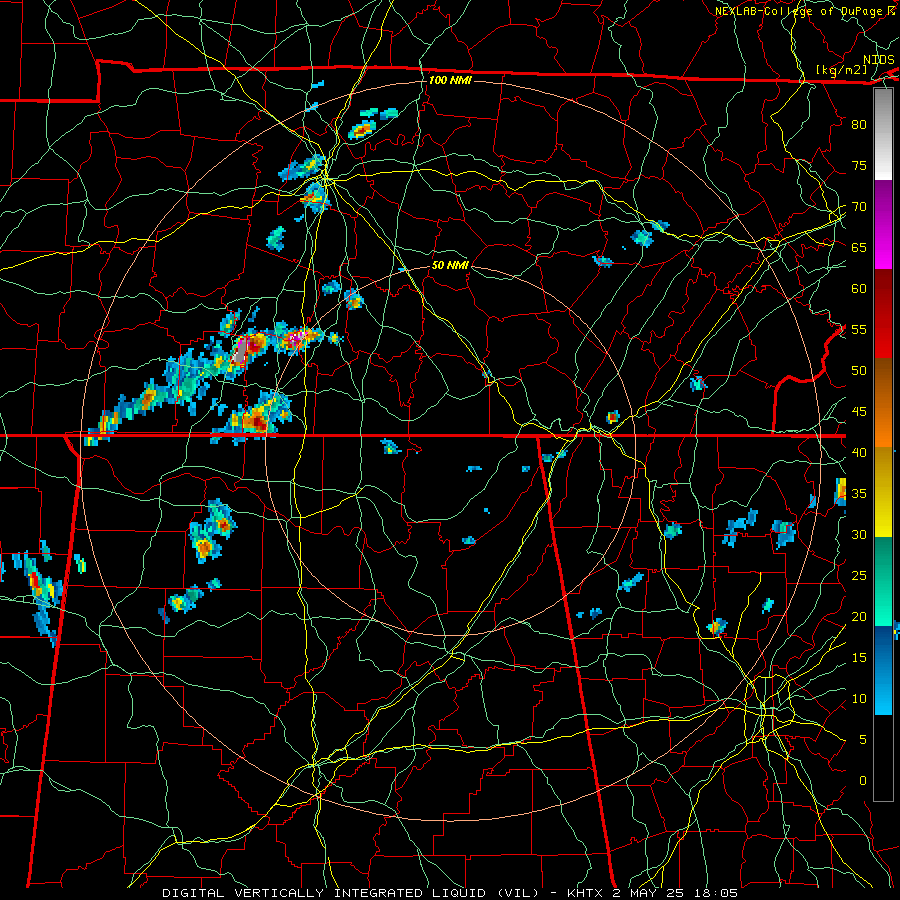Viewport: 900px width, 900px height.
Task: Click the legend value 45
Action: pos(859,412)
